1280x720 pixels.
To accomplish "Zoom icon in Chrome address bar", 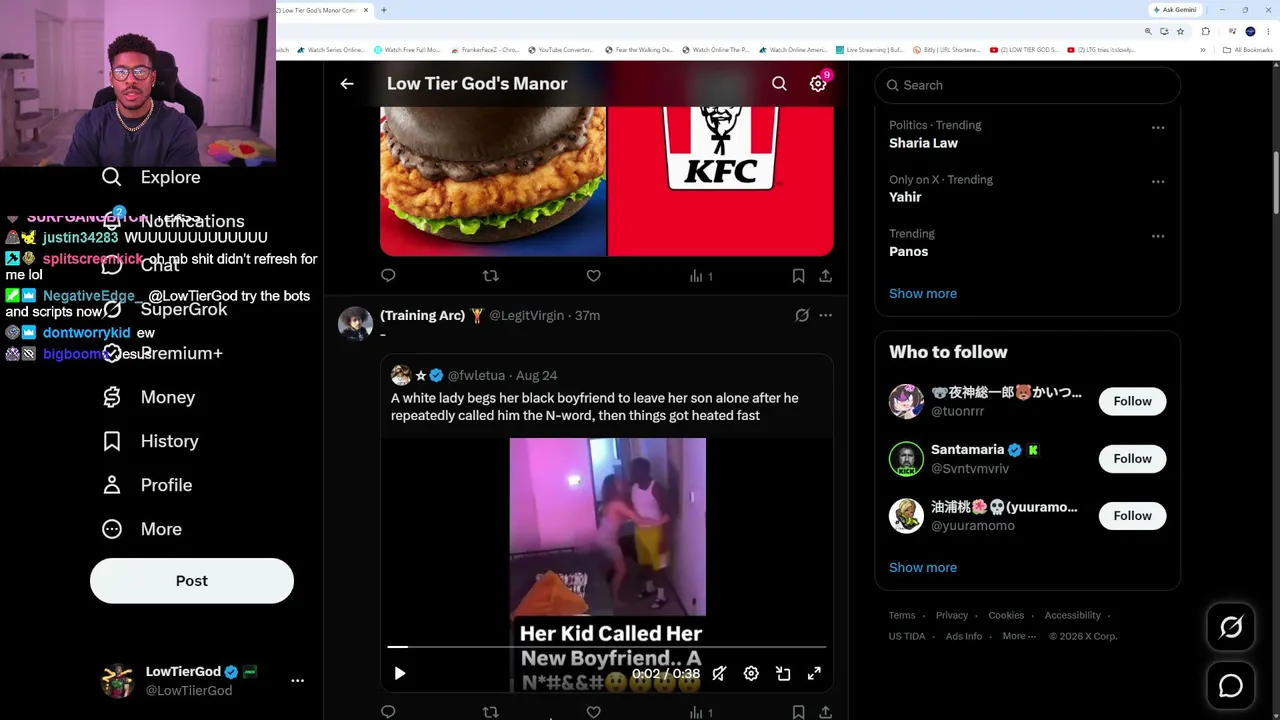I will (x=1149, y=32).
